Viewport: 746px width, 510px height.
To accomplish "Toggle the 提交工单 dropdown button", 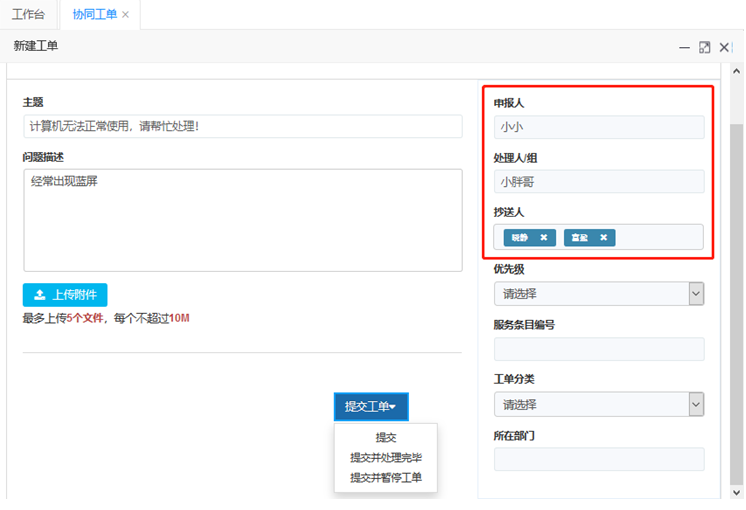I will 371,407.
